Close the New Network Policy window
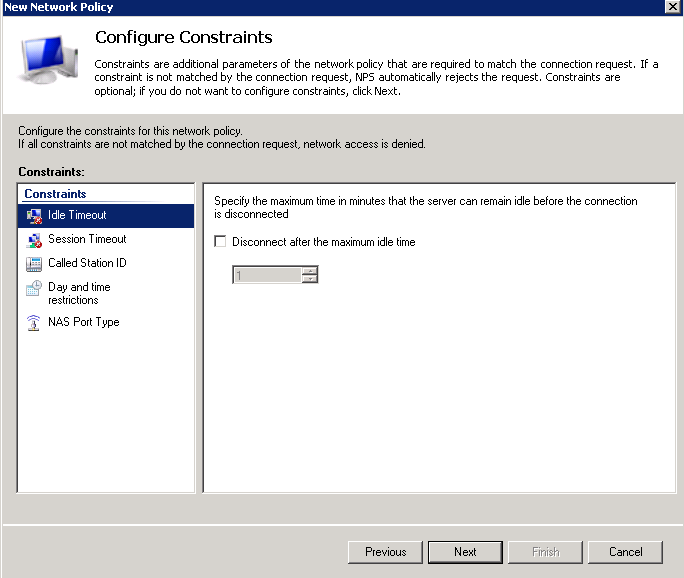Viewport: 684px width, 578px height. coord(673,7)
